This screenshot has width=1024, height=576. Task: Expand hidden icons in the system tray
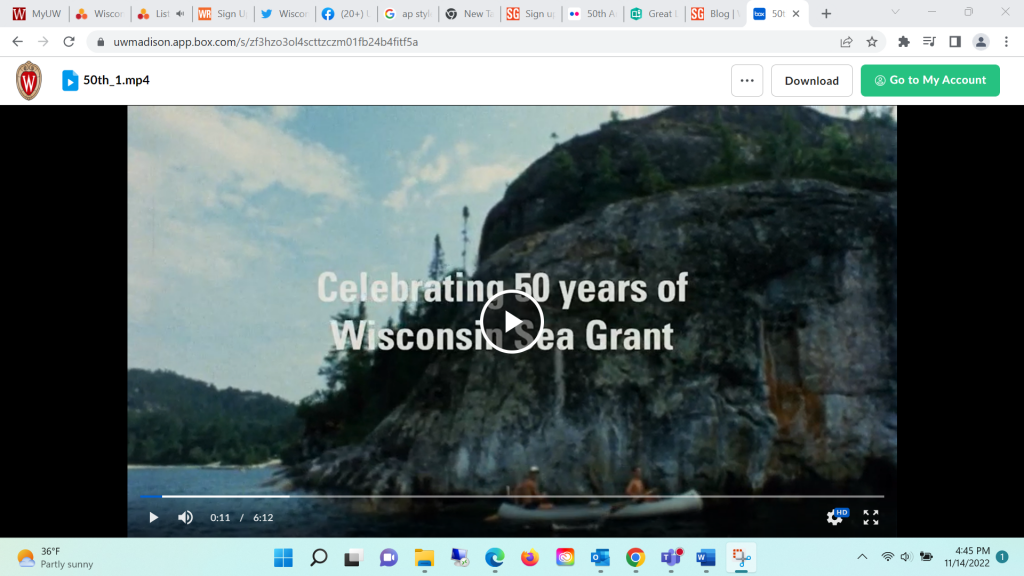[x=861, y=556]
